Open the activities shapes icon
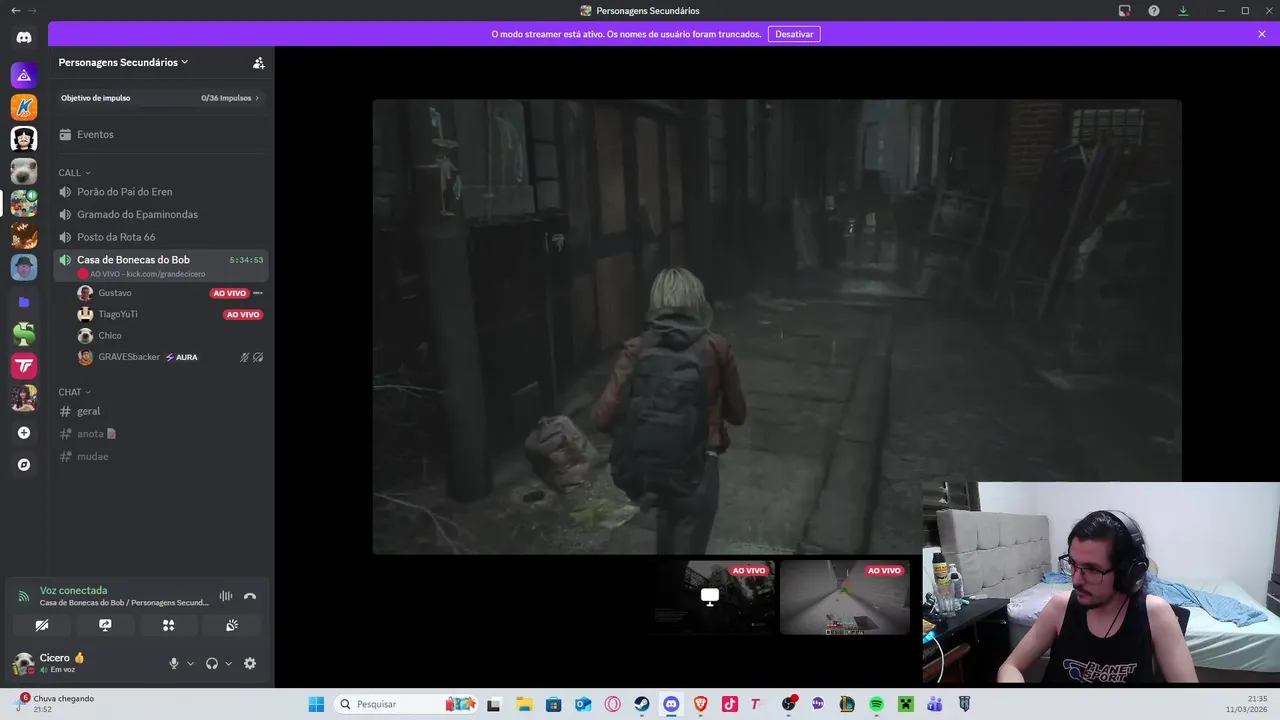1280x720 pixels. tap(168, 625)
